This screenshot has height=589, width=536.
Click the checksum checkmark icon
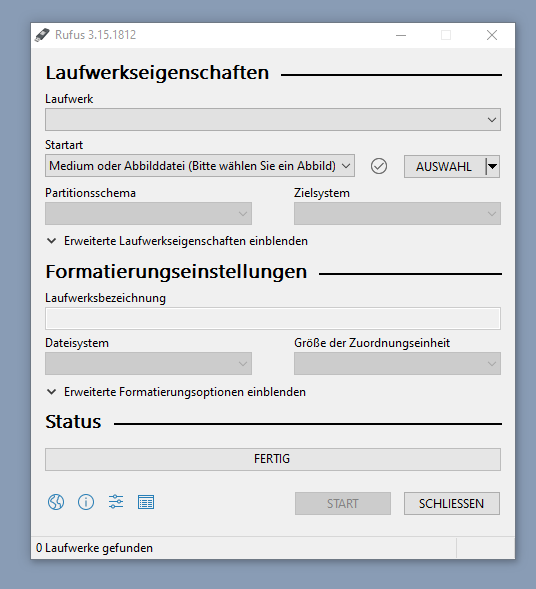pos(379,166)
